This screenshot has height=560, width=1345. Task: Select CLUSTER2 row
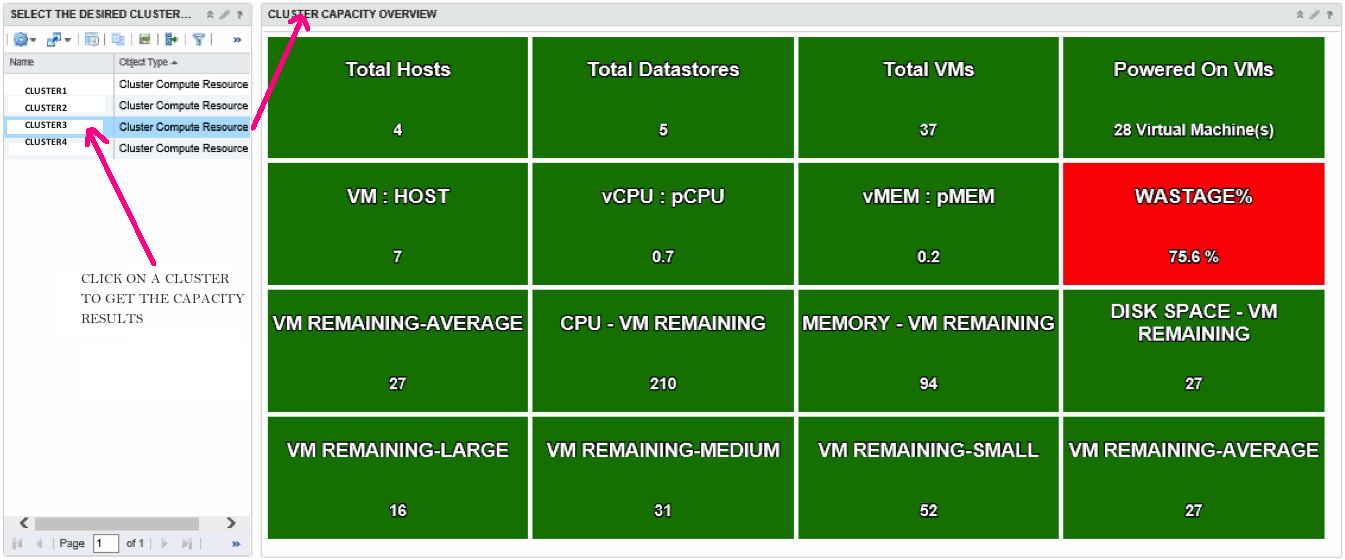click(46, 108)
